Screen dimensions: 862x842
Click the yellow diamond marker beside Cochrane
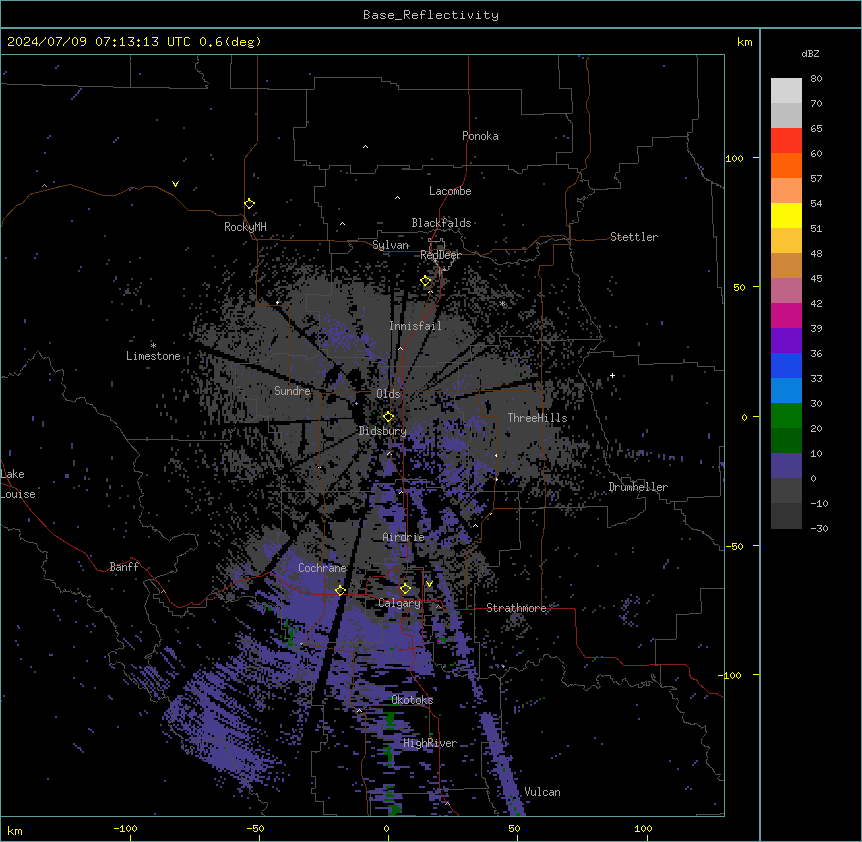coord(340,590)
